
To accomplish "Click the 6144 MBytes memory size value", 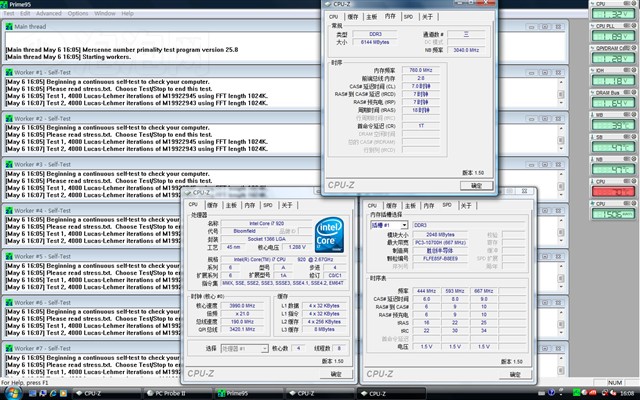I will [375, 42].
